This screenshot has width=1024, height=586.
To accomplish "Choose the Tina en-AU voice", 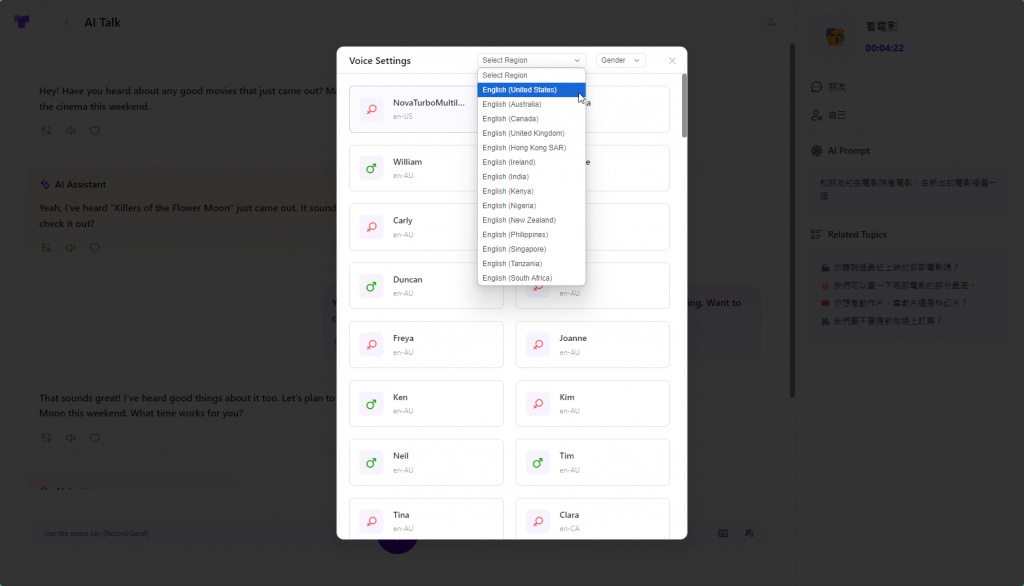I will pyautogui.click(x=426, y=519).
